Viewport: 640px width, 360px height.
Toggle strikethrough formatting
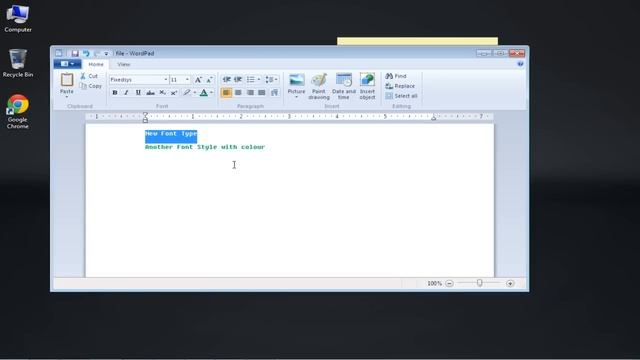click(x=150, y=93)
